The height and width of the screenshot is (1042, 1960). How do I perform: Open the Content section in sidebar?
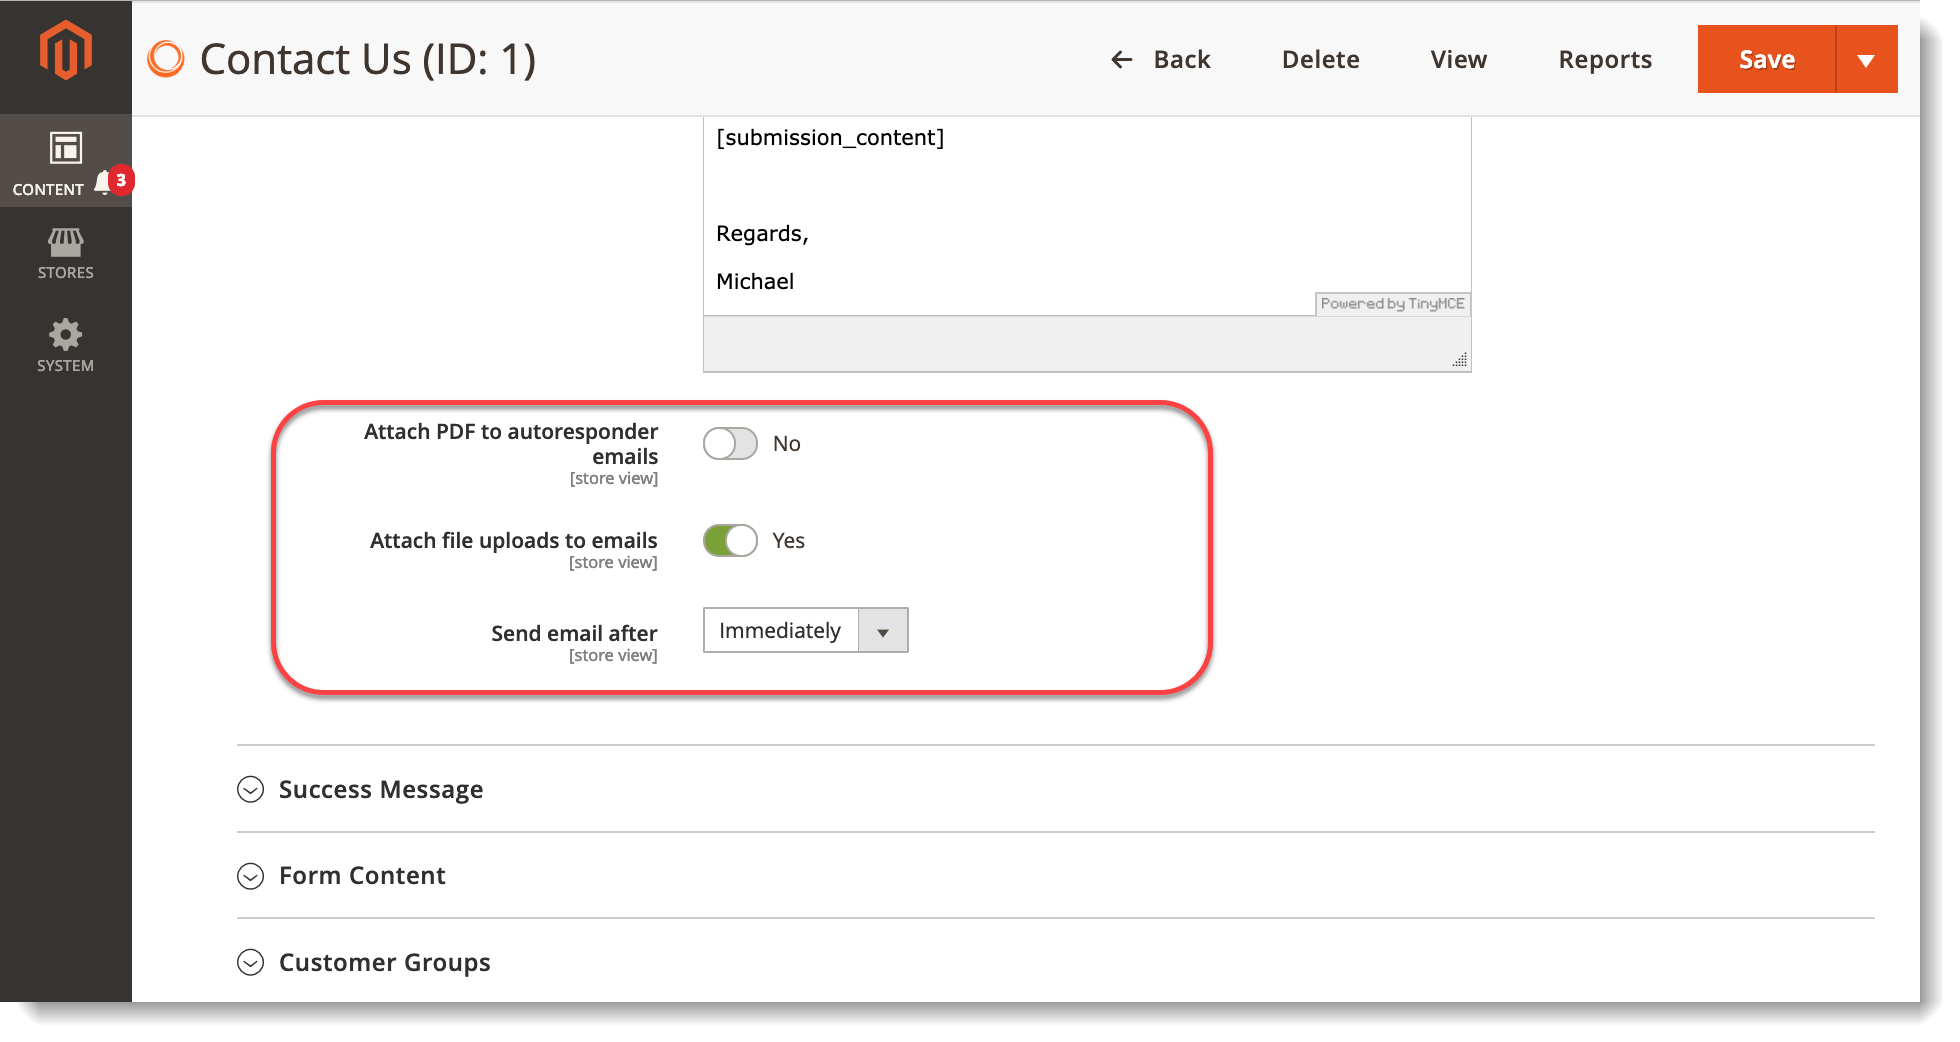point(64,160)
